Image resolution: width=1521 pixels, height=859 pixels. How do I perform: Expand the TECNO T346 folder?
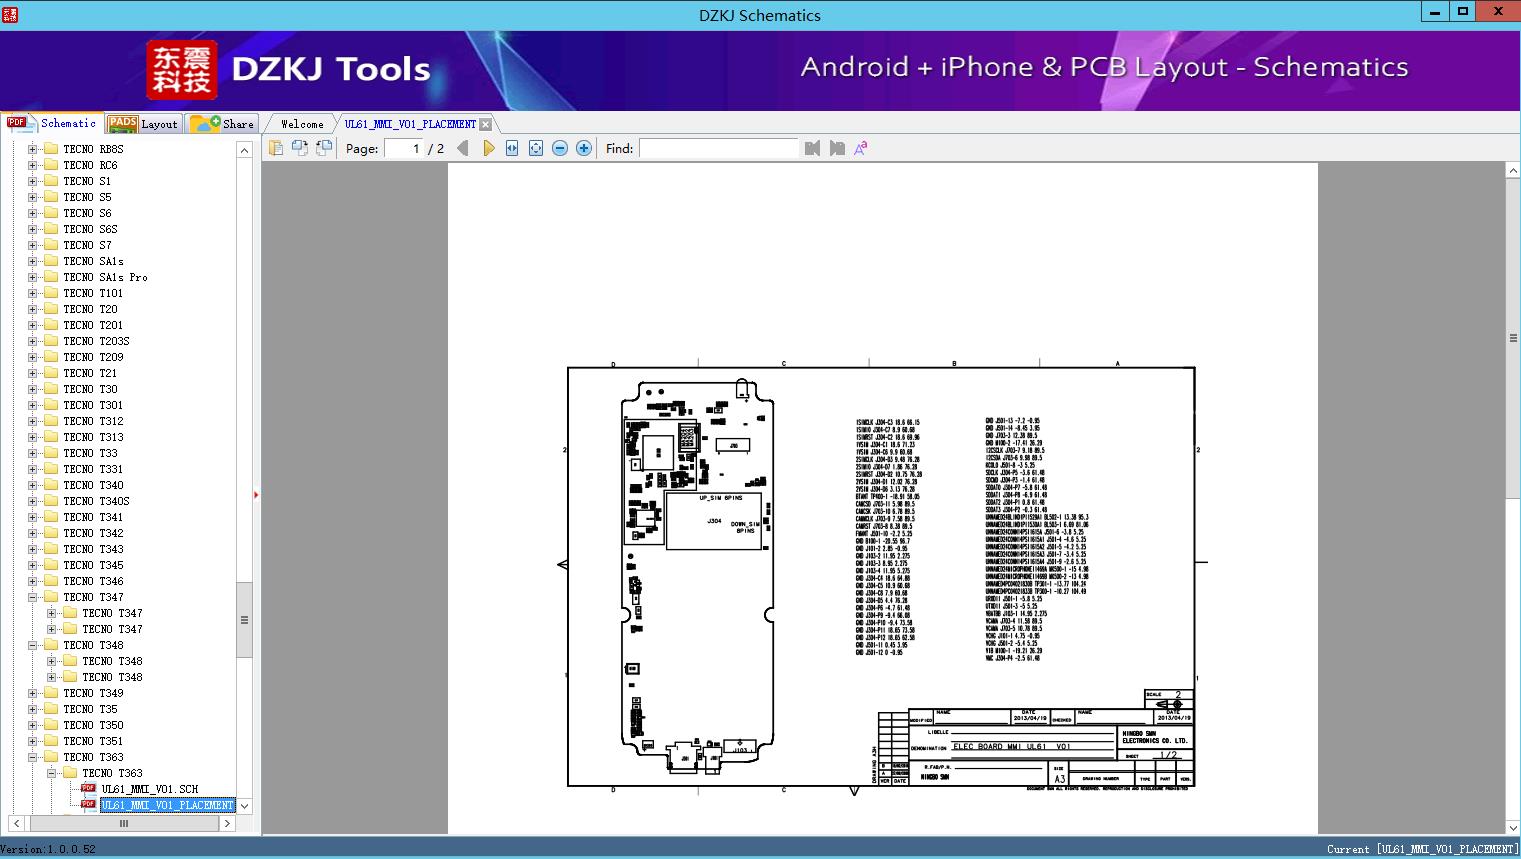coord(33,581)
